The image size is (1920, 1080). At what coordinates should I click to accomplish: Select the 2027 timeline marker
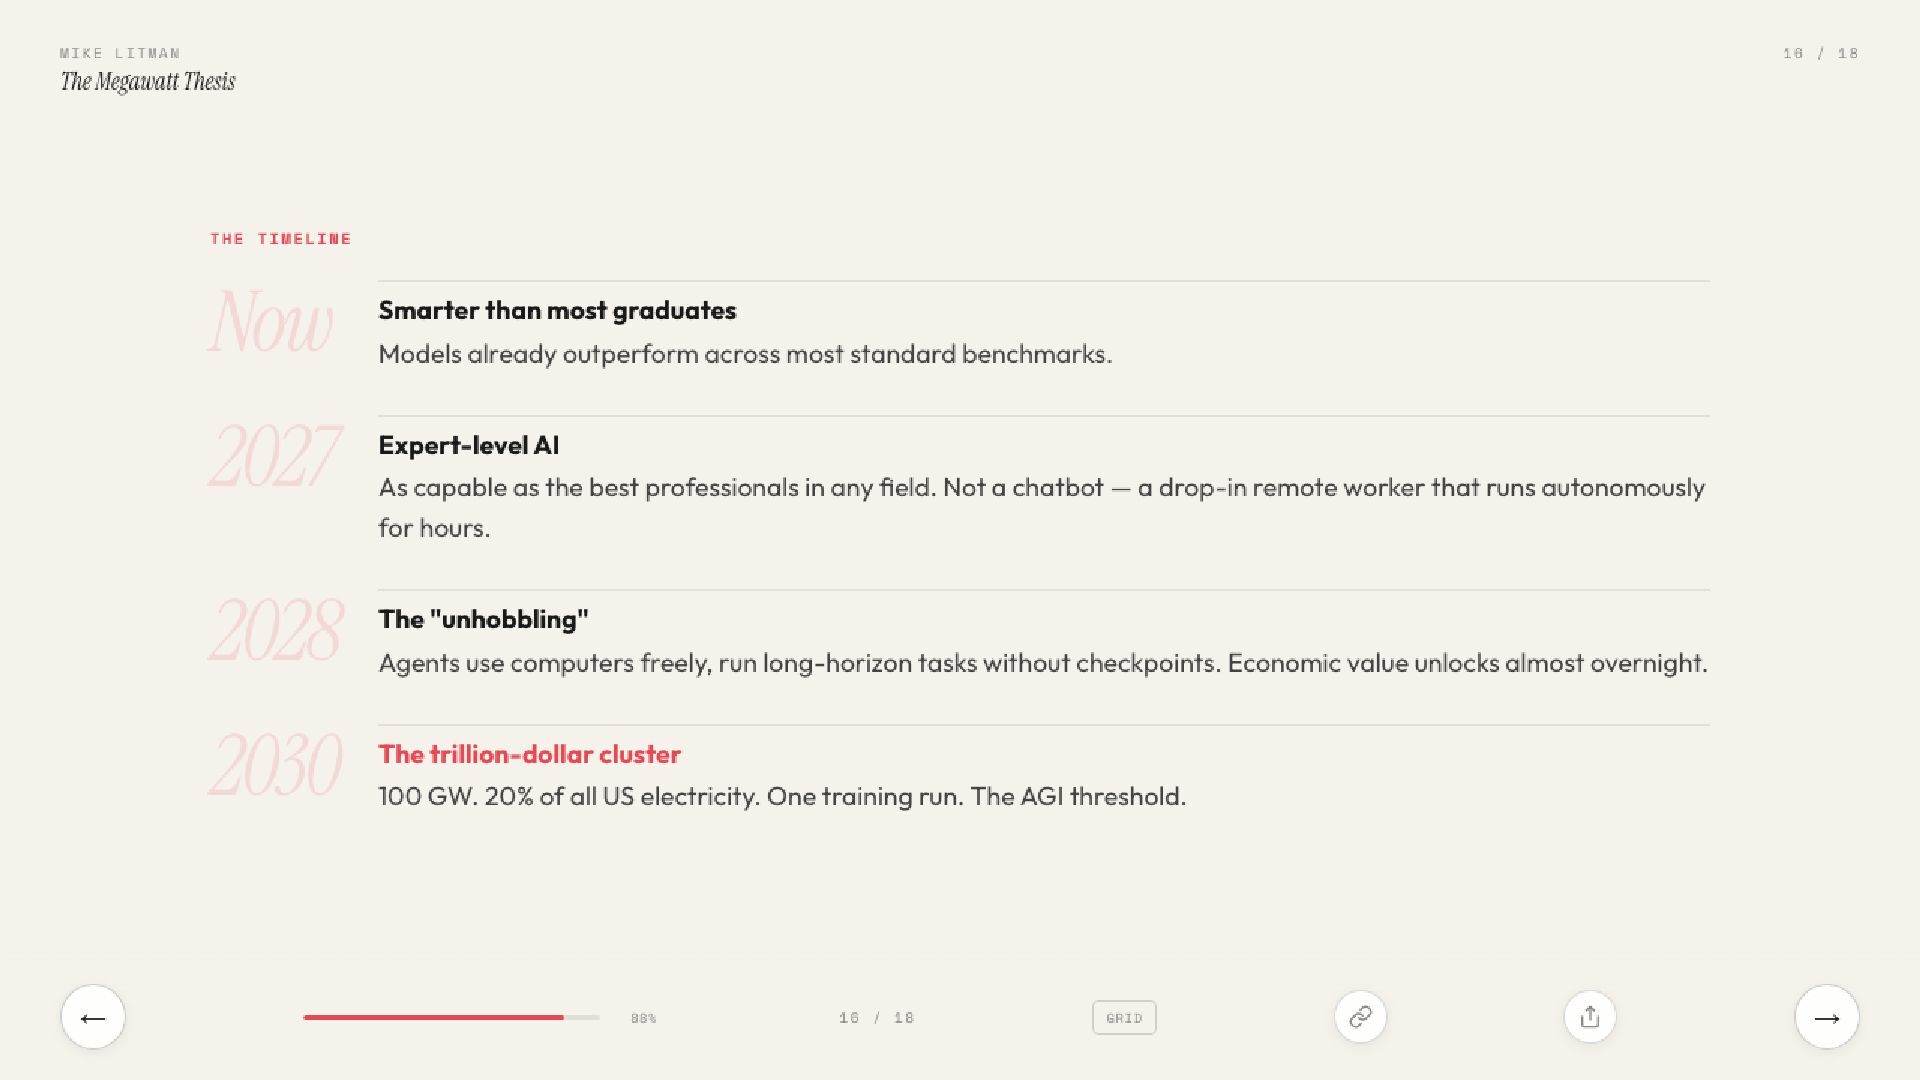(x=275, y=456)
